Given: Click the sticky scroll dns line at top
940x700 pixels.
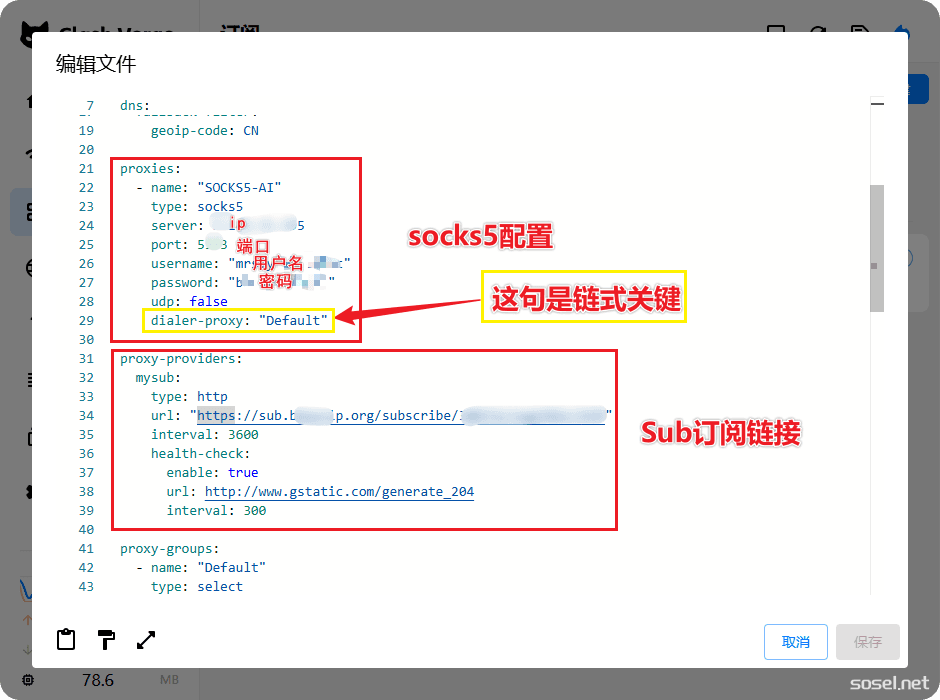Looking at the screenshot, I should (134, 105).
